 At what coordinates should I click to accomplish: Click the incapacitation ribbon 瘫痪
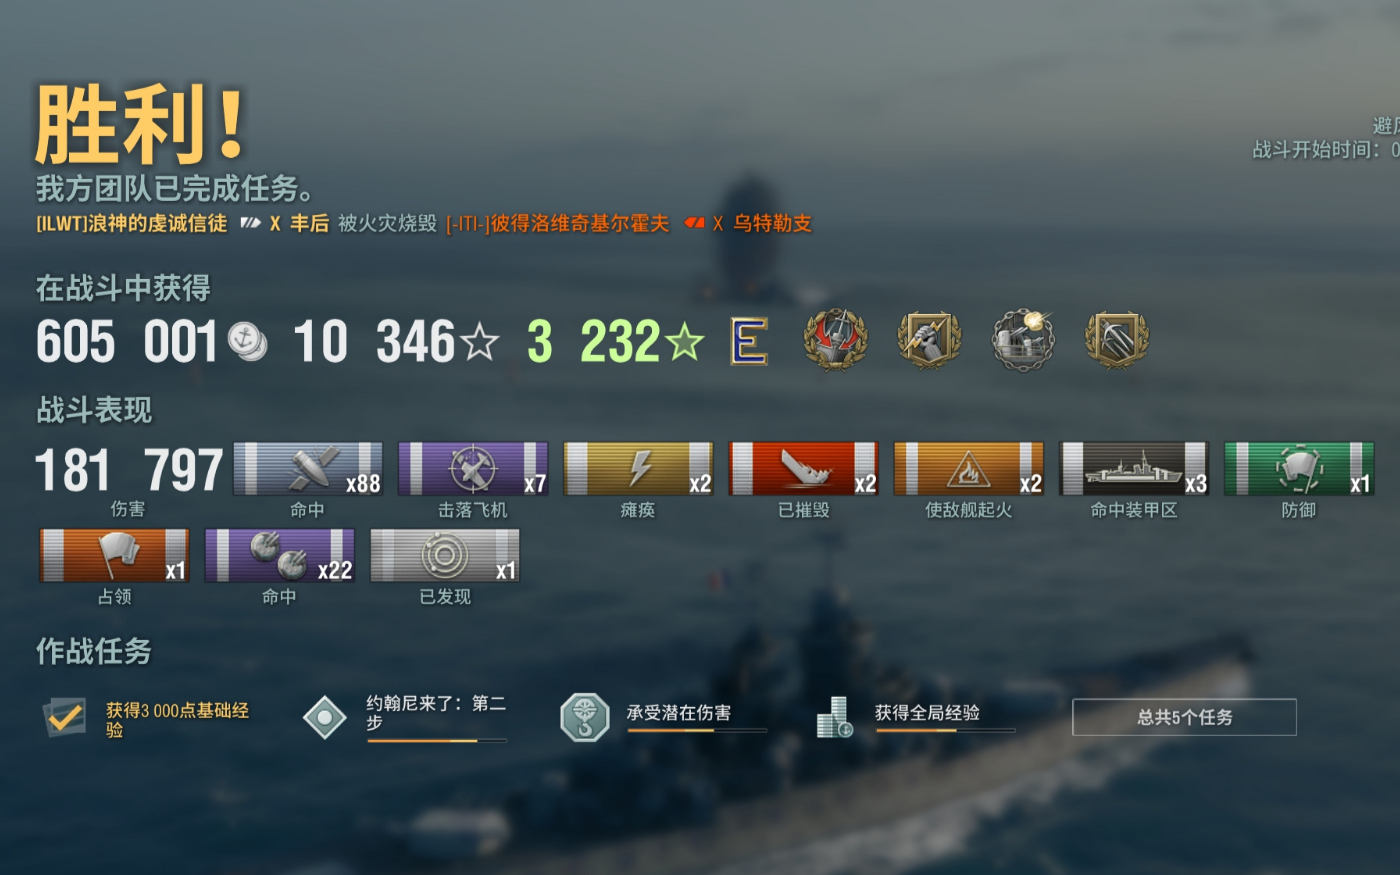(x=638, y=469)
